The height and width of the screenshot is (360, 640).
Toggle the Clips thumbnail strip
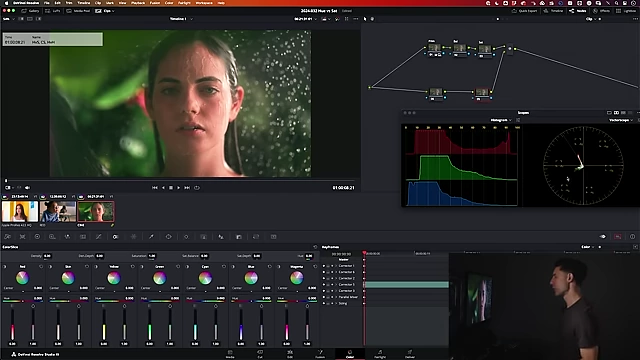pos(105,11)
